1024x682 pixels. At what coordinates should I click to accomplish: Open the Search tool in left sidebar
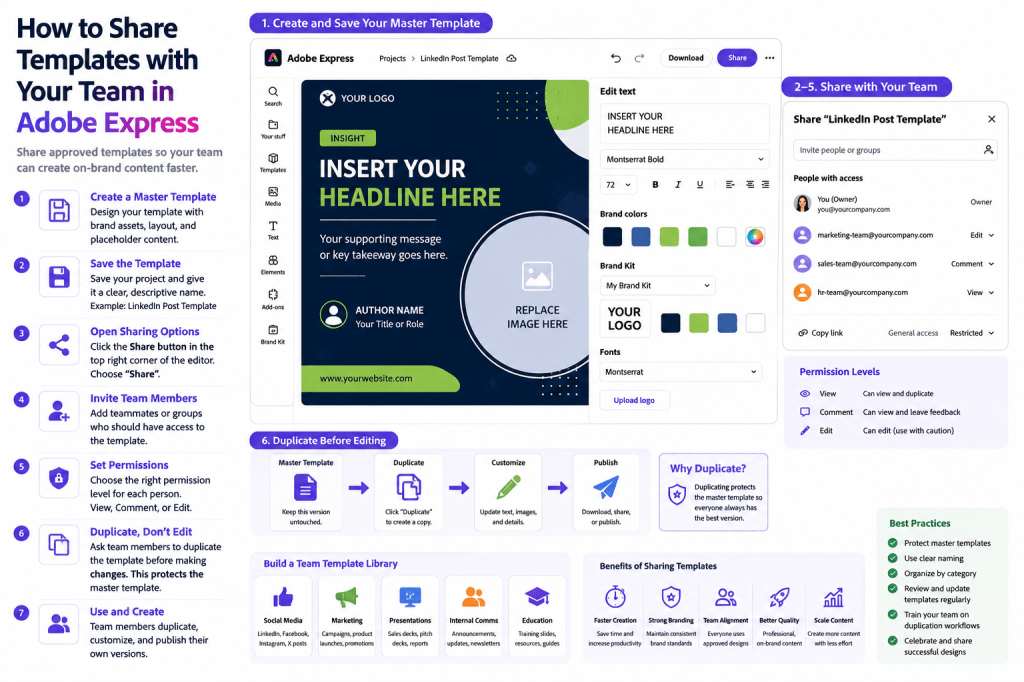273,96
